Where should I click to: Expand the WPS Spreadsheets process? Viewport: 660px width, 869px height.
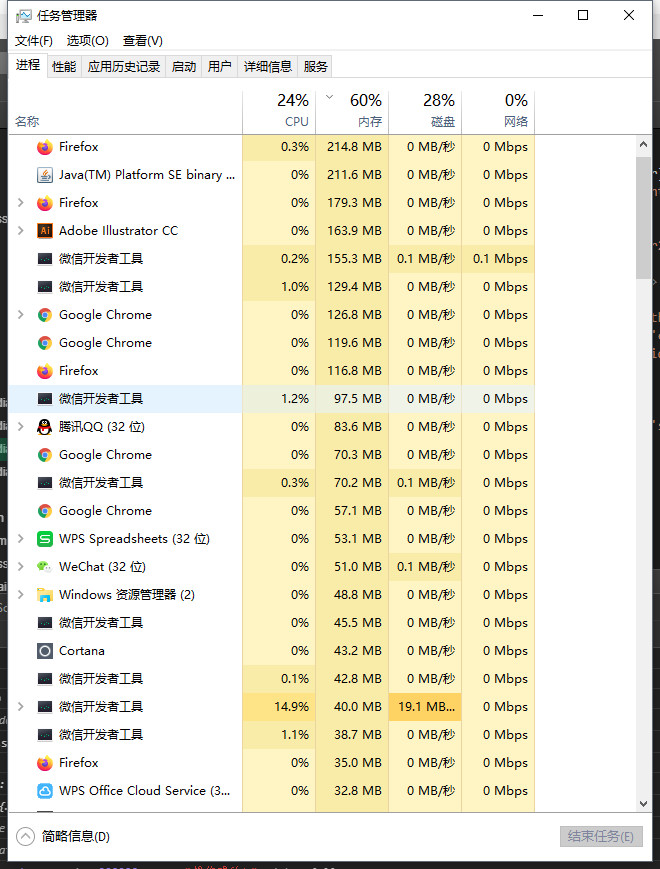21,539
